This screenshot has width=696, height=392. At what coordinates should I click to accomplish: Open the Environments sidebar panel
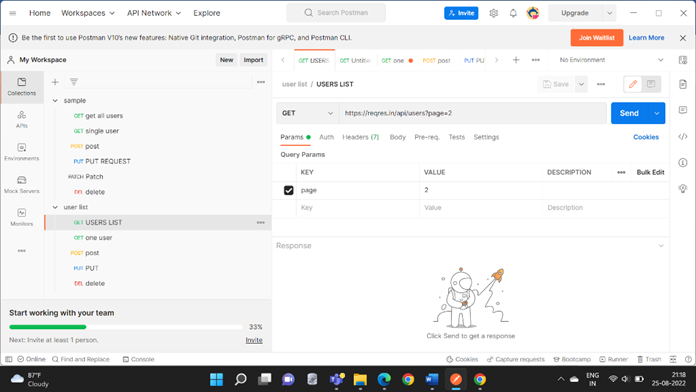(22, 152)
